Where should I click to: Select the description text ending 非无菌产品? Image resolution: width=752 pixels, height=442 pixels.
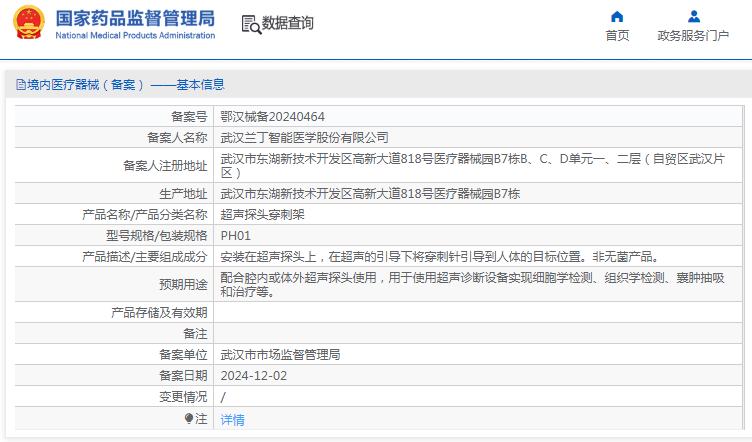pyautogui.click(x=442, y=257)
